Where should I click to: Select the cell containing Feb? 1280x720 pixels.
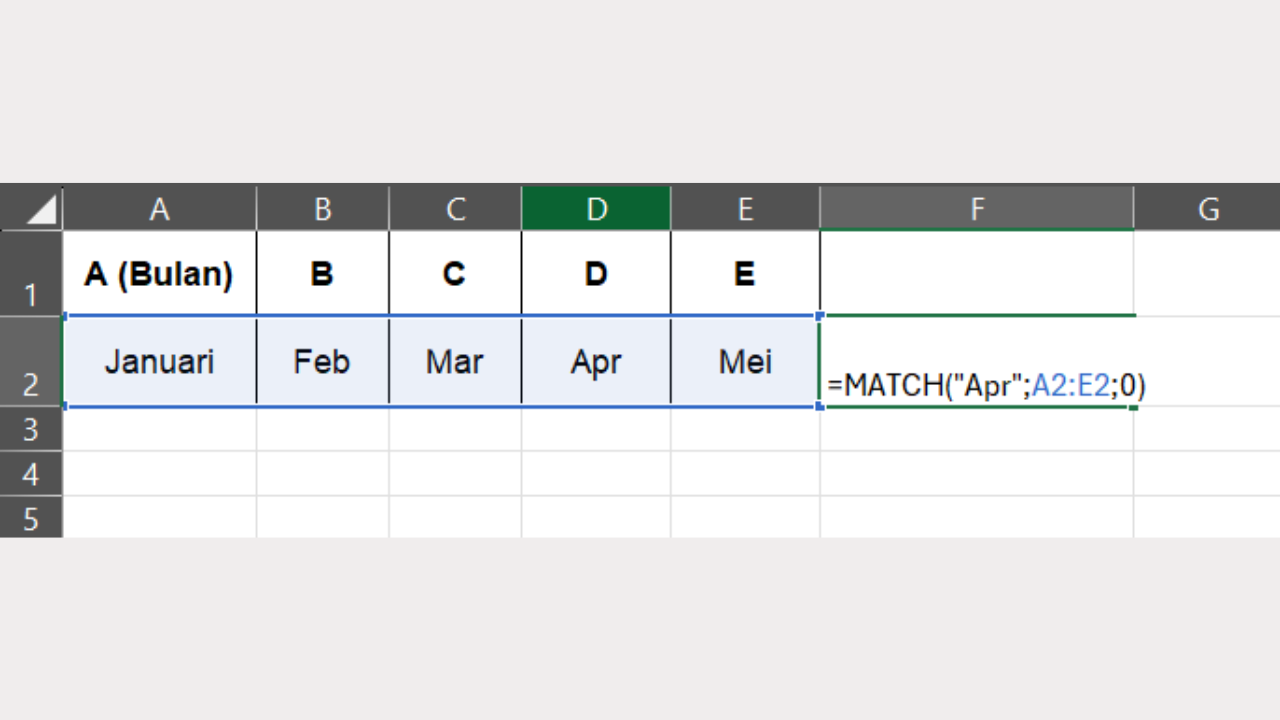pyautogui.click(x=322, y=362)
